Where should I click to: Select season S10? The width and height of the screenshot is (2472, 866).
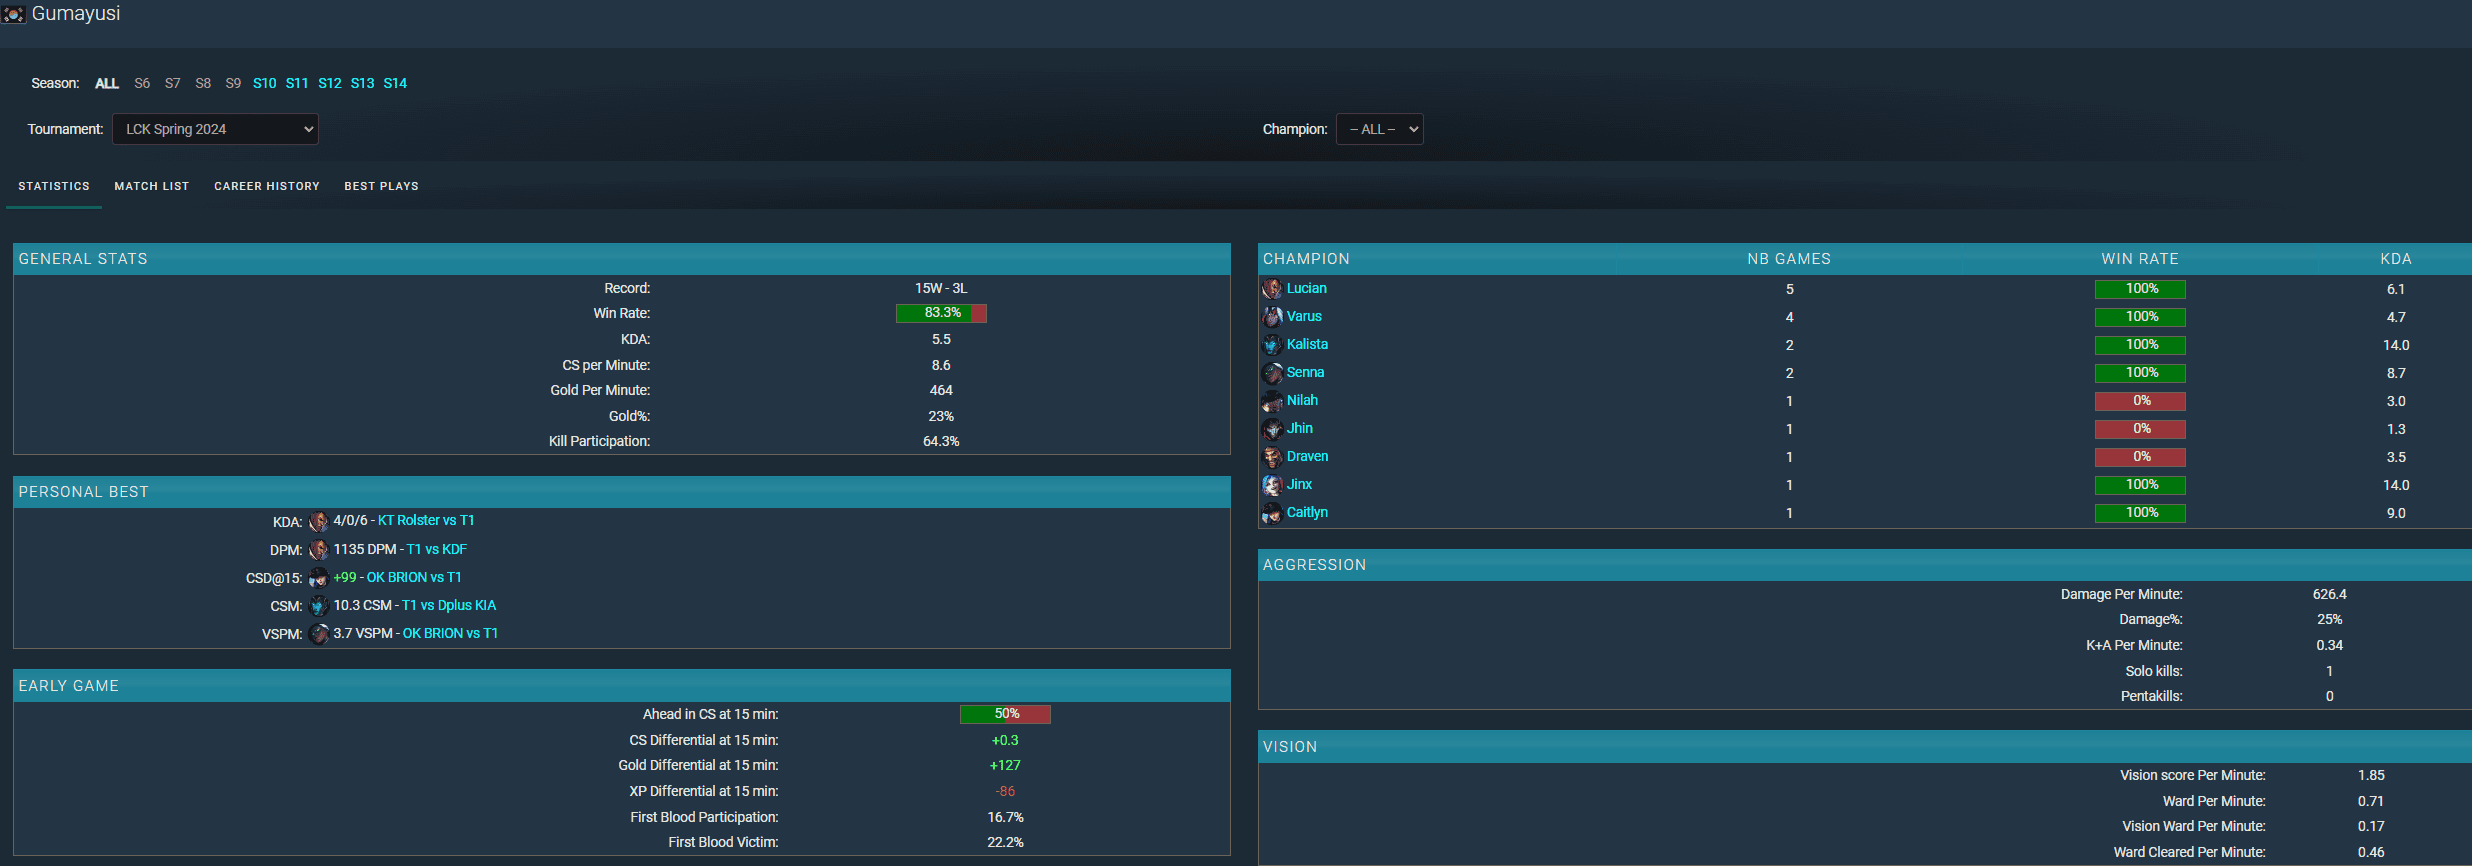tap(264, 83)
